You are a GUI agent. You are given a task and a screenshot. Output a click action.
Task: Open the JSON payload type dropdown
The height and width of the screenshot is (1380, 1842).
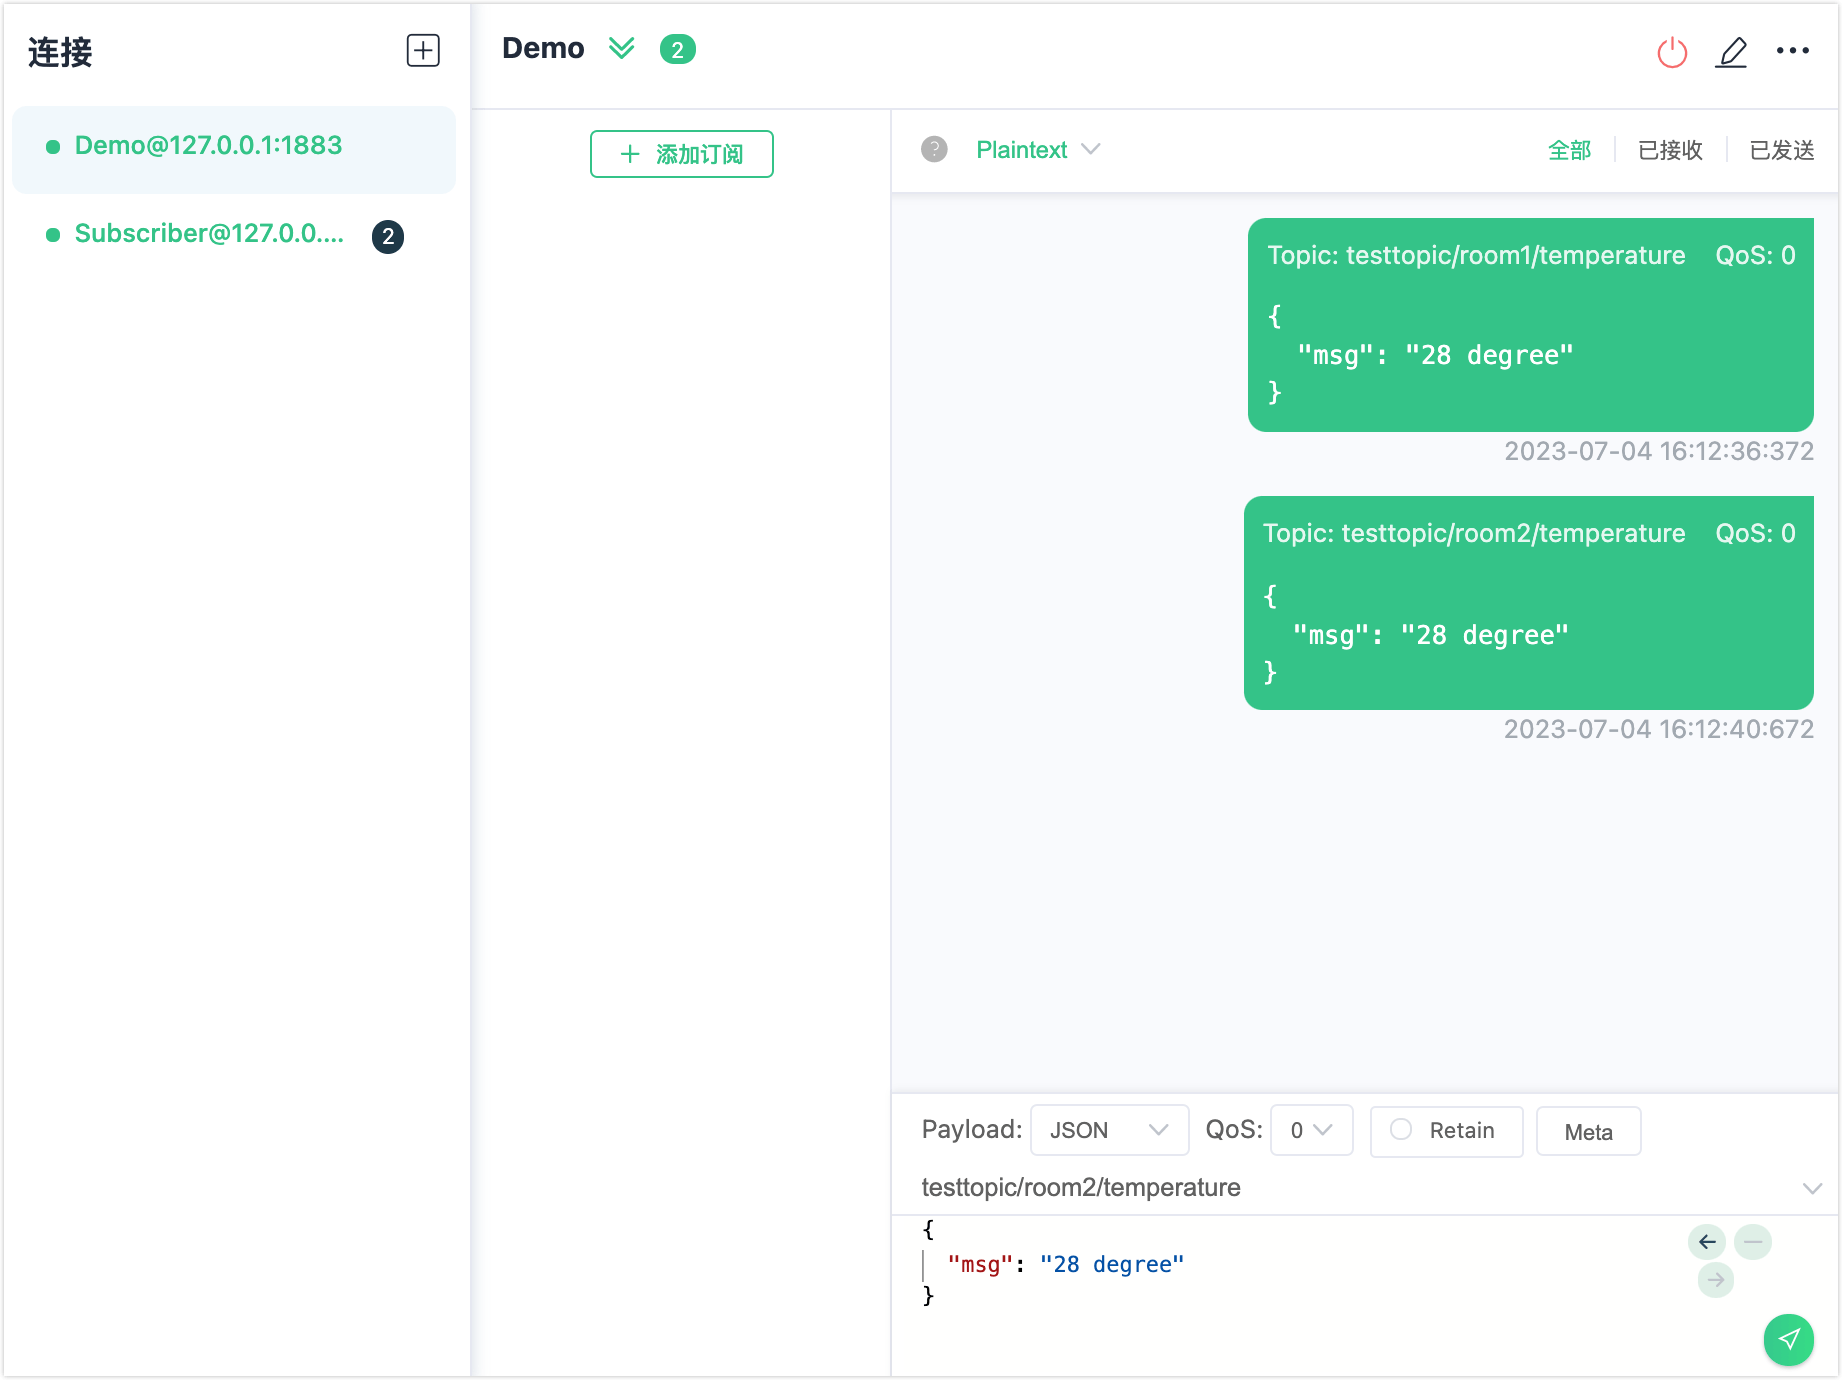click(1109, 1130)
